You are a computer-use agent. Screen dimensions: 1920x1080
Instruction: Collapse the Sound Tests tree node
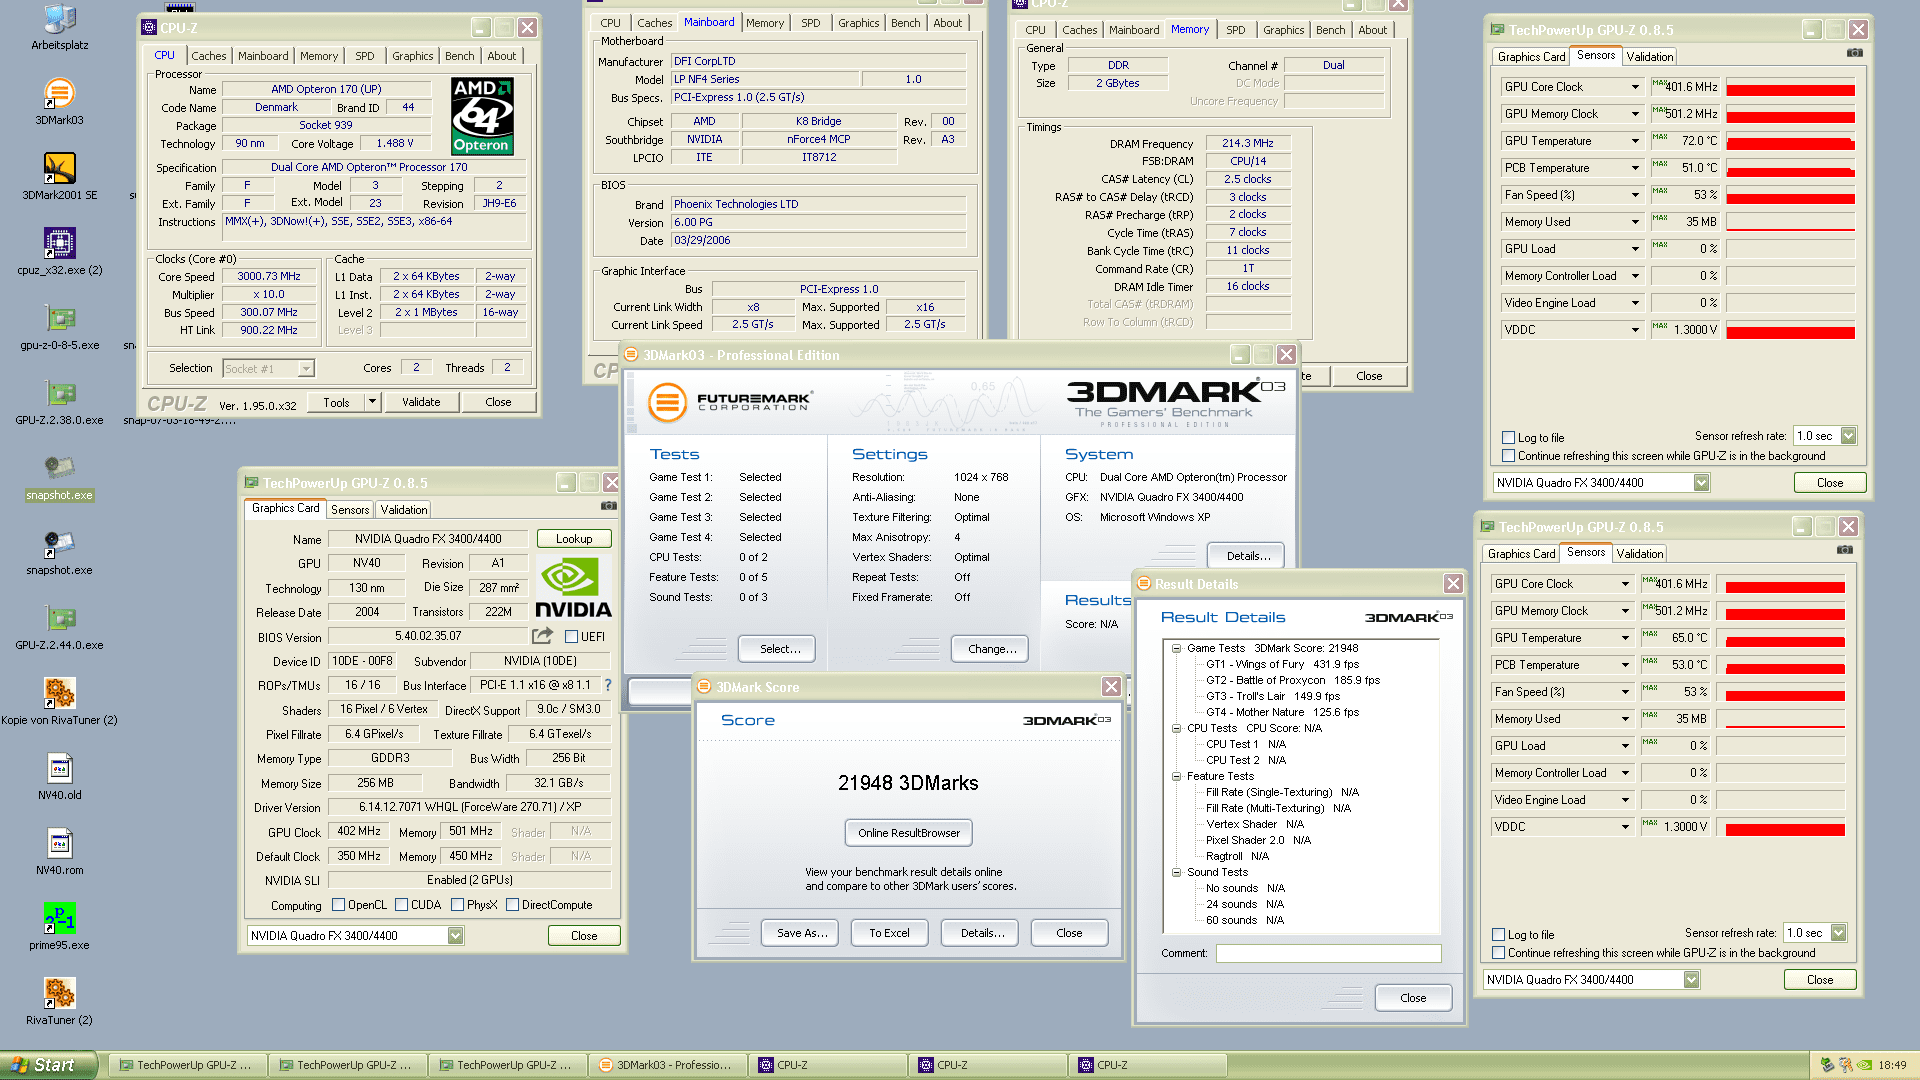pos(1177,873)
